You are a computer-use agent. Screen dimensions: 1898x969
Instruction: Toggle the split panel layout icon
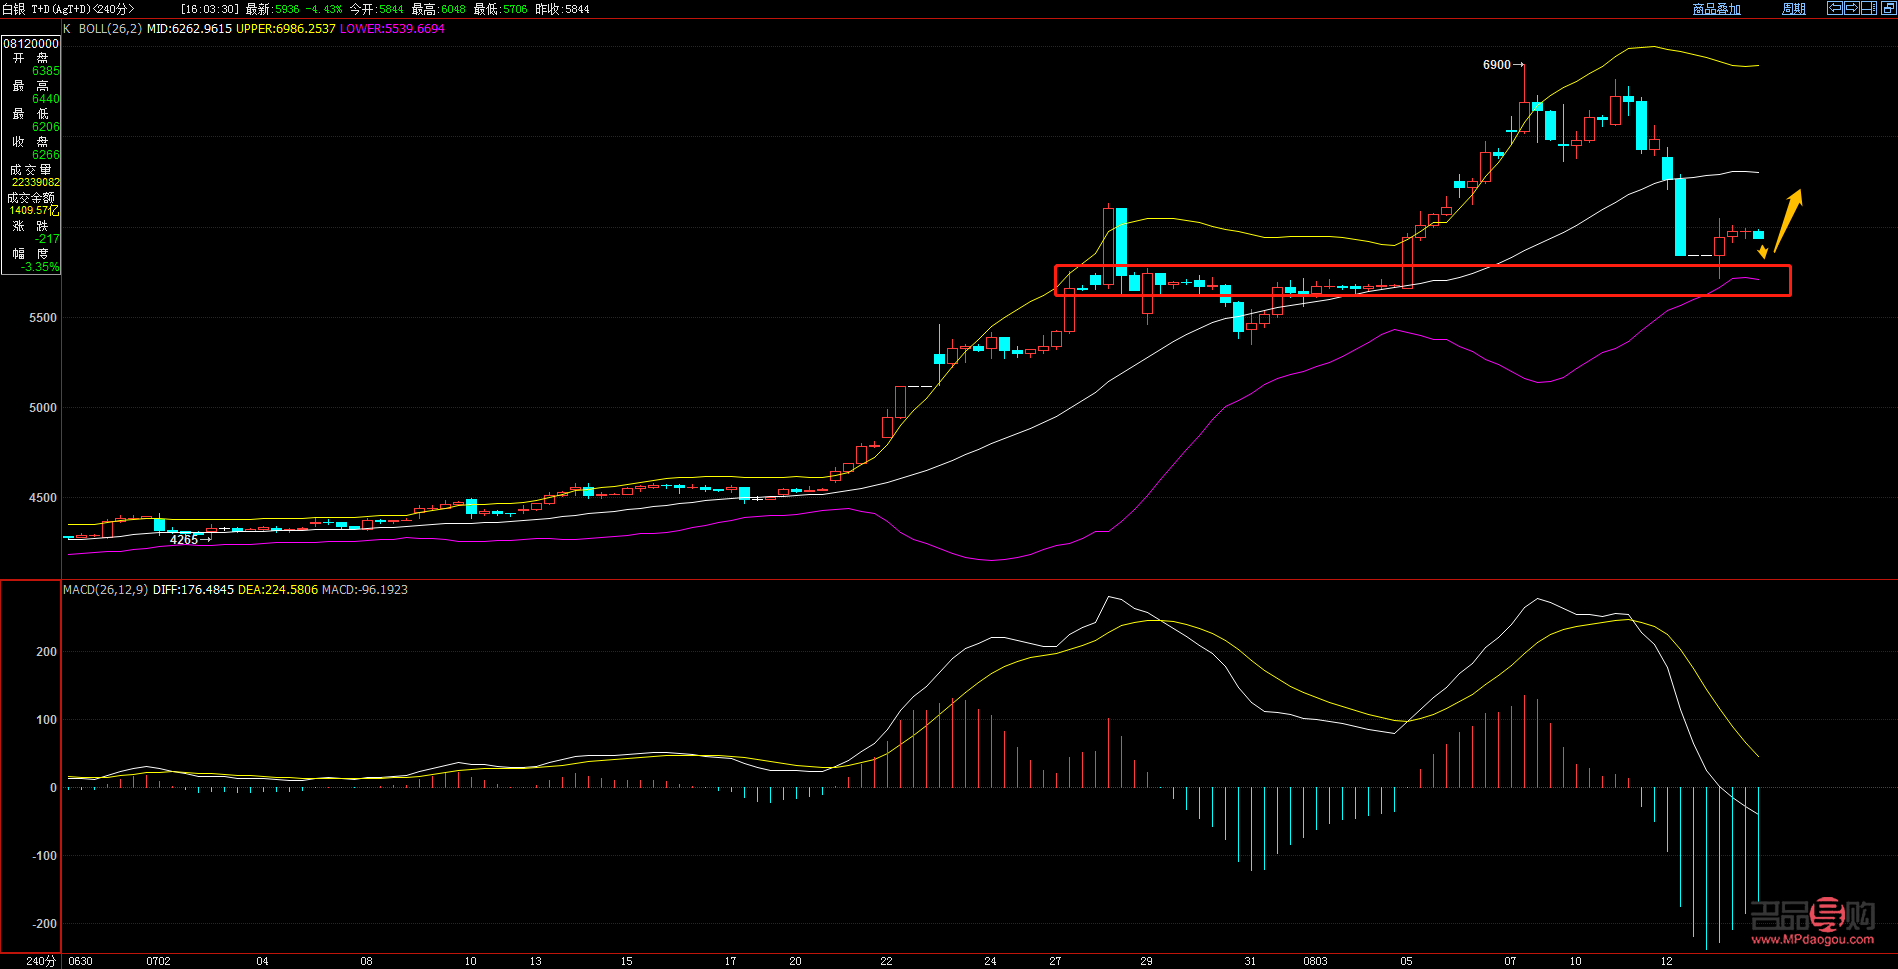point(1869,8)
